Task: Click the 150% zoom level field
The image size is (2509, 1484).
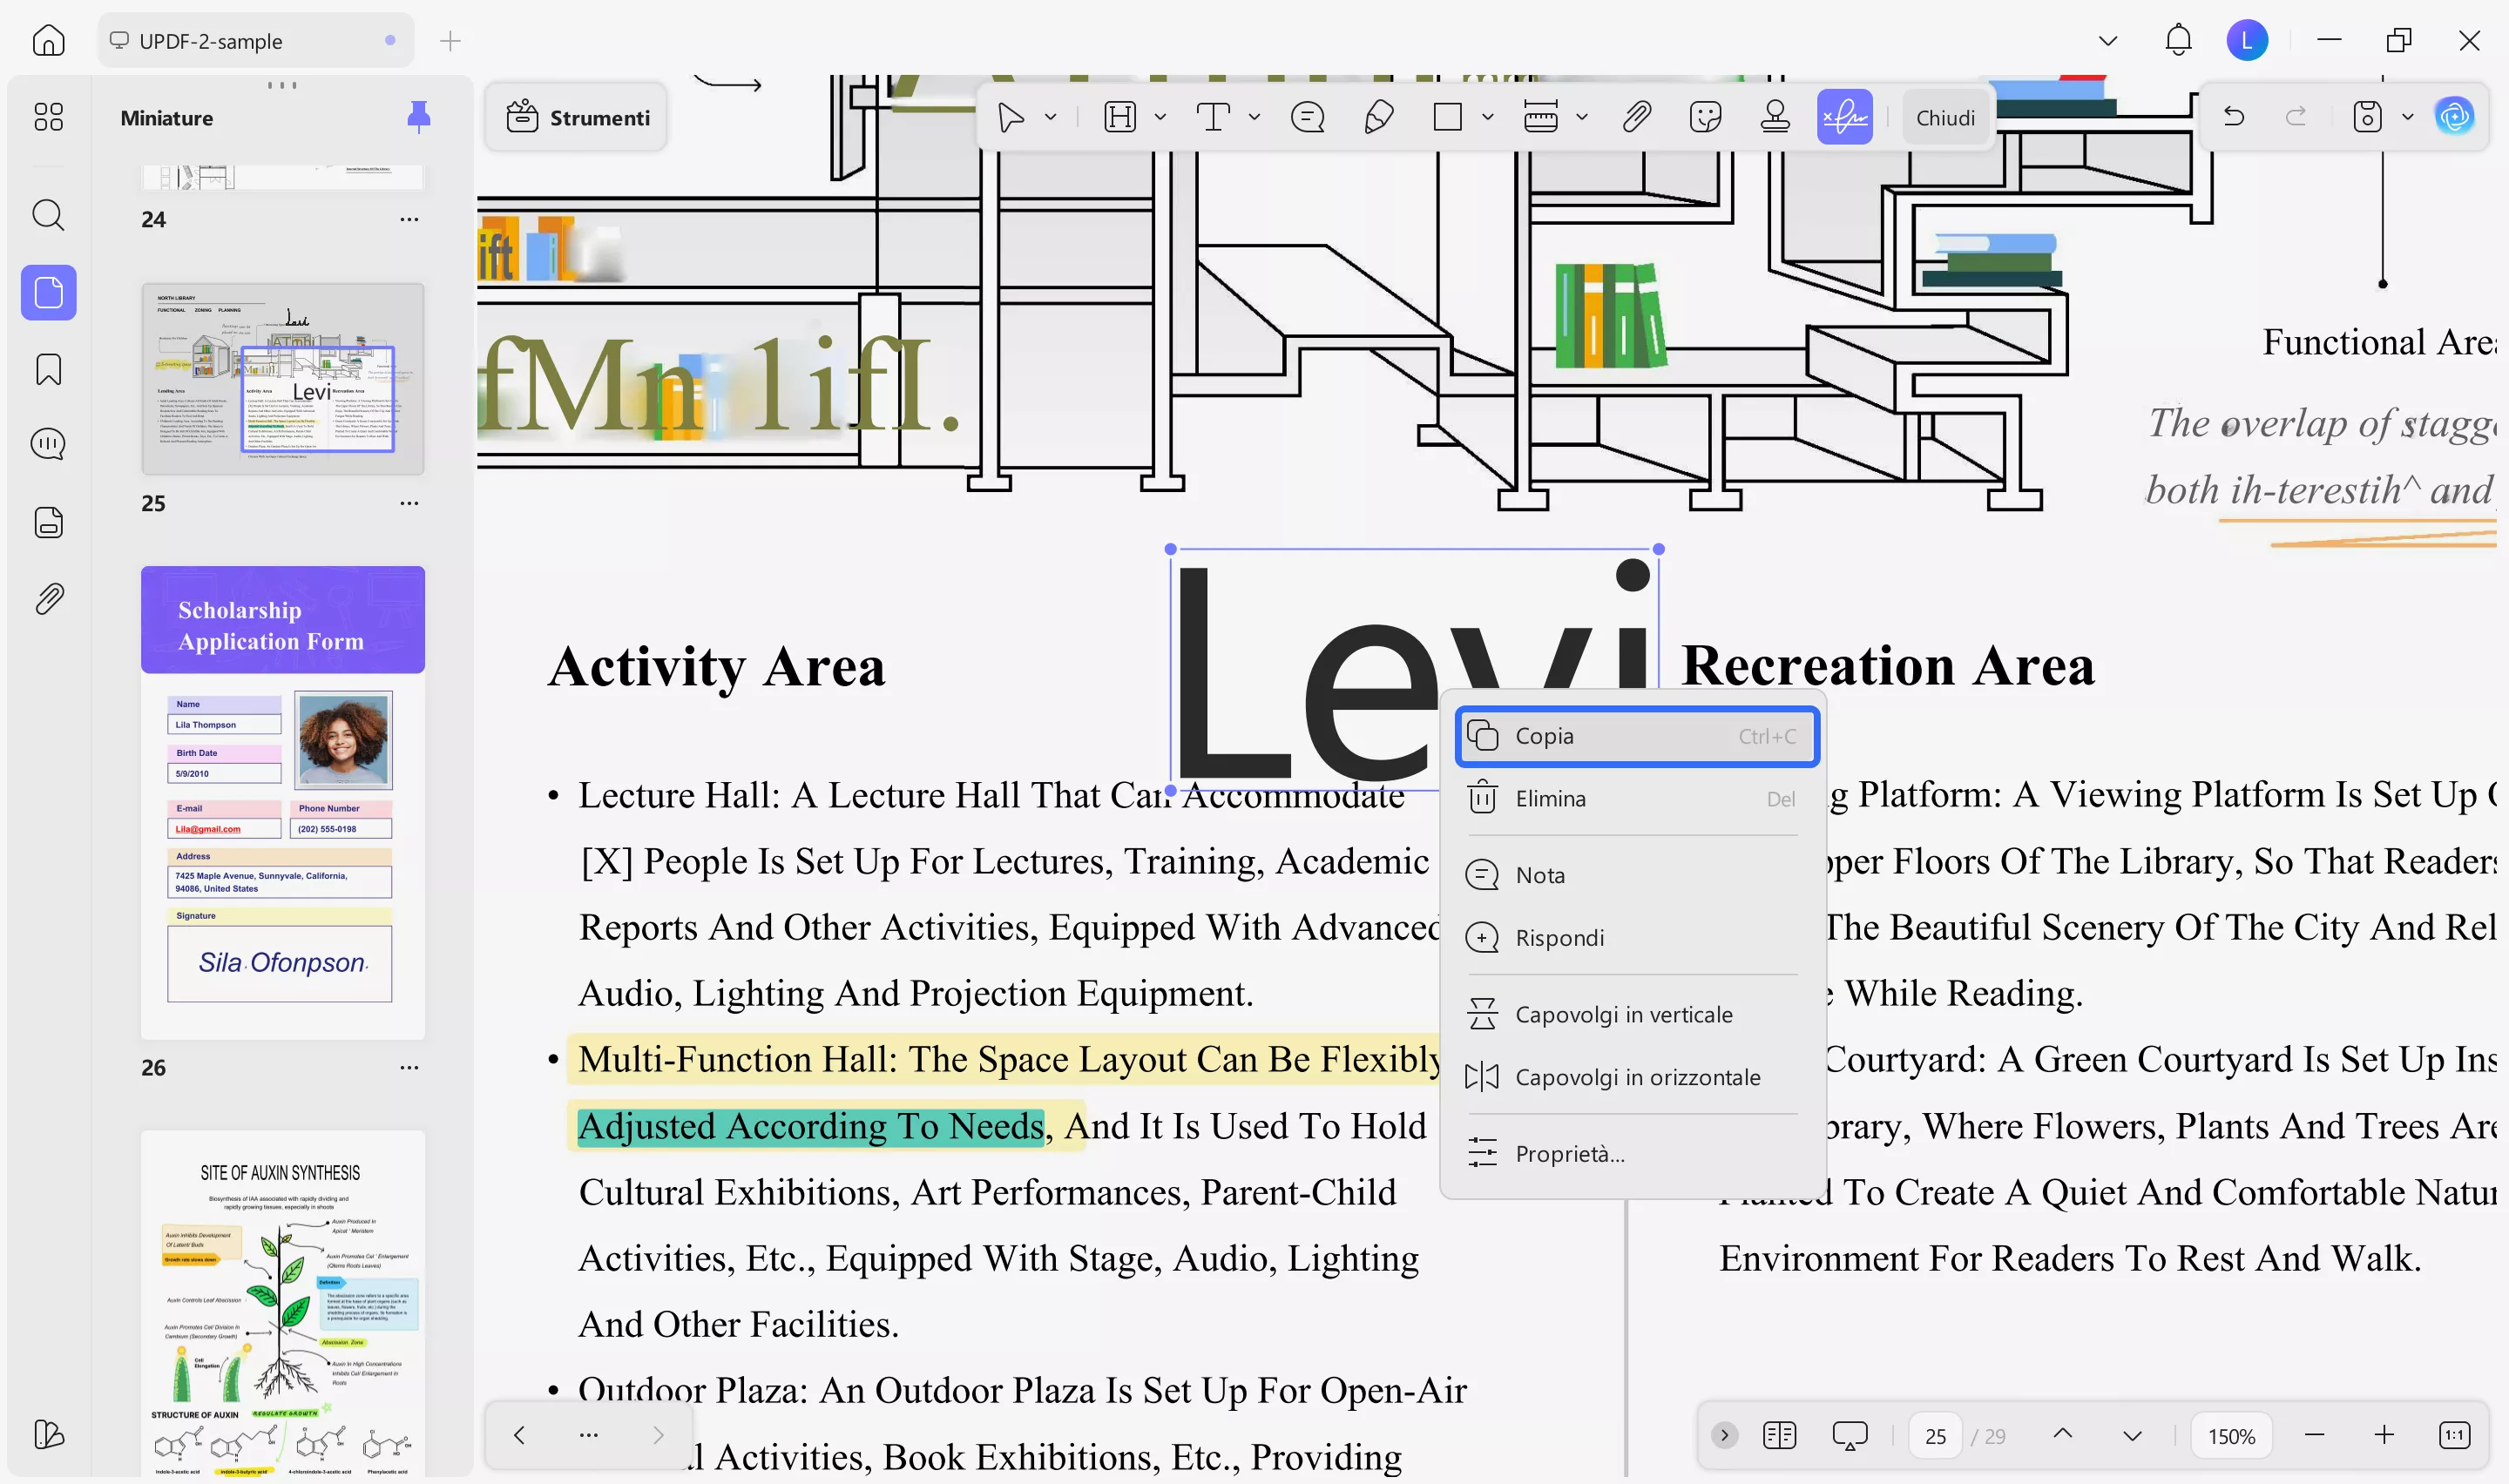Action: [2230, 1436]
